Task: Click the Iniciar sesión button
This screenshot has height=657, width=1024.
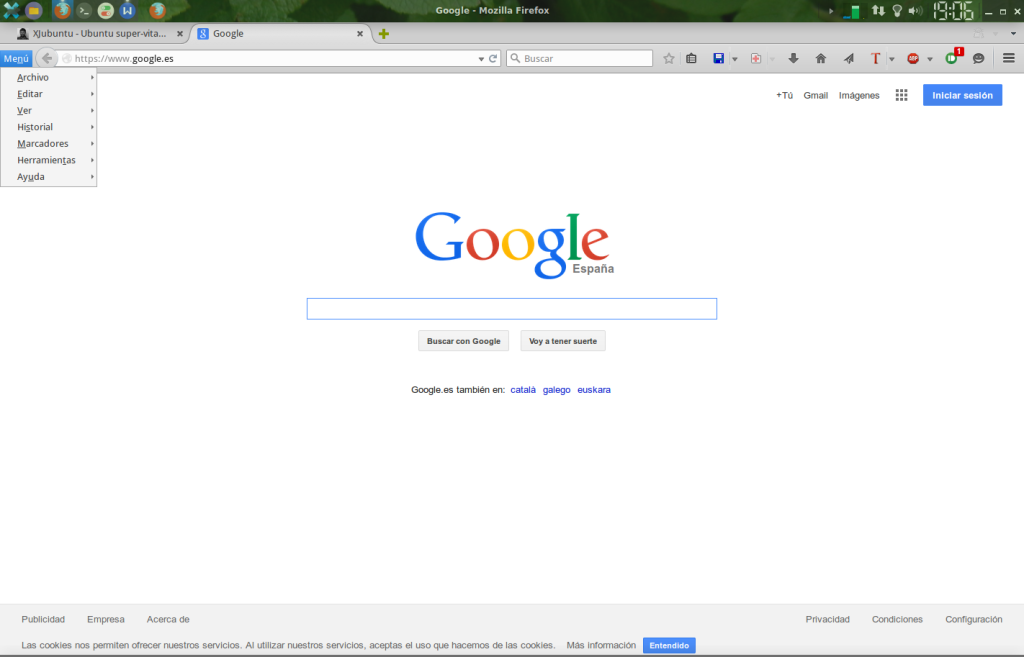Action: click(963, 95)
